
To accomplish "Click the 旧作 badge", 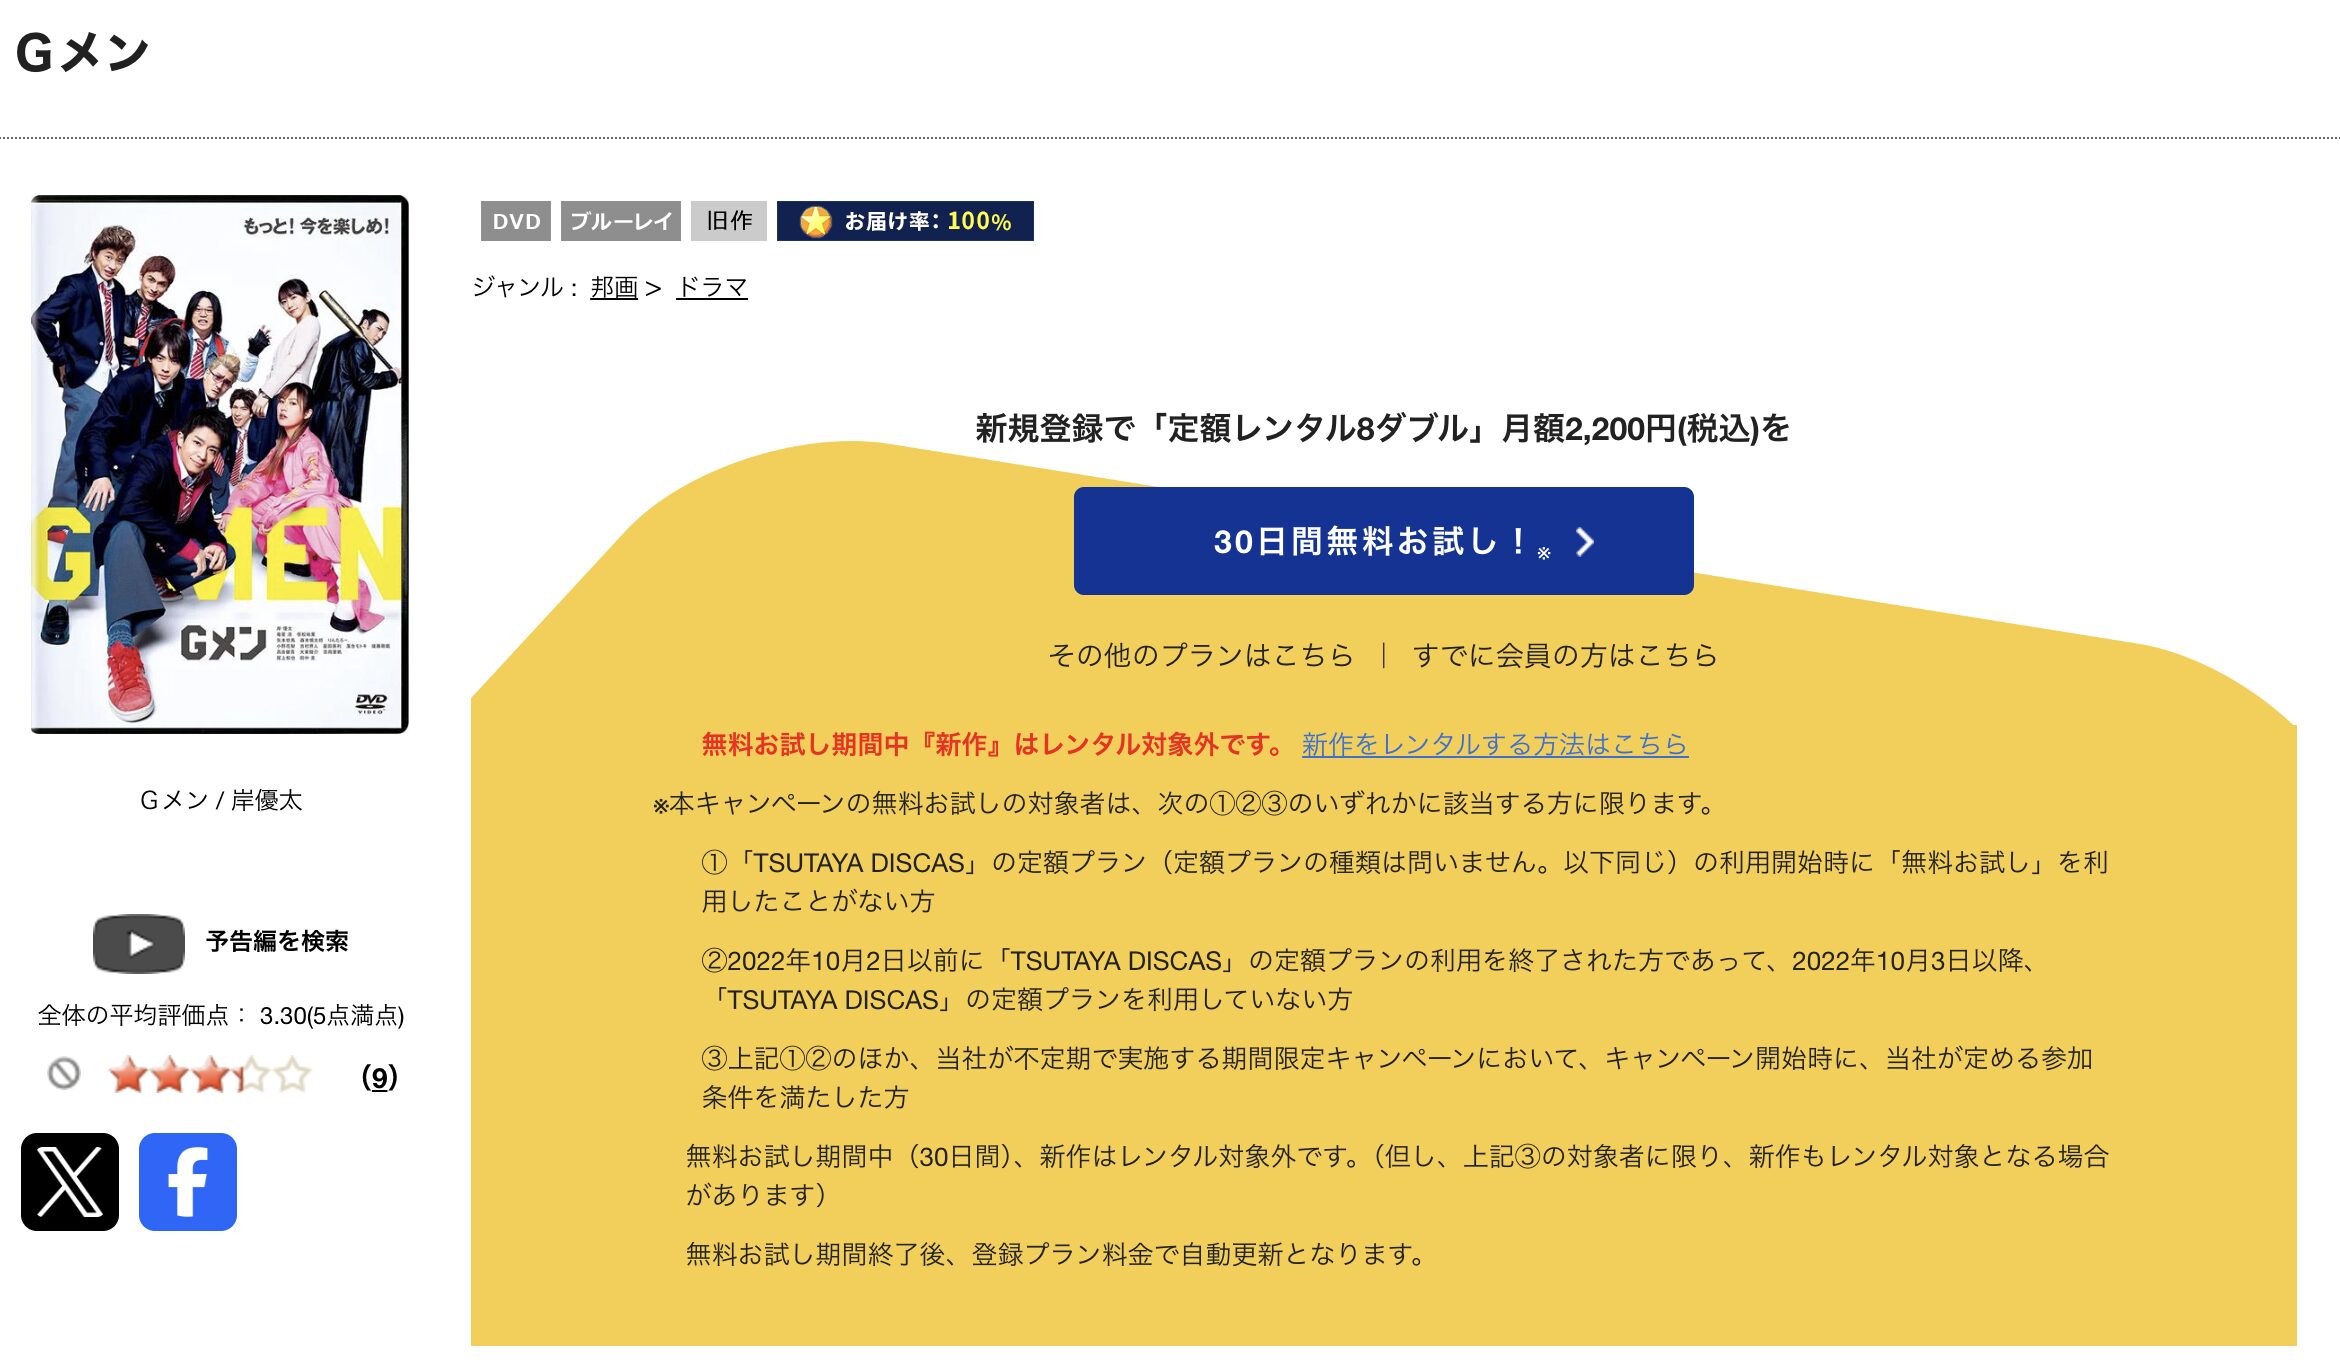I will pos(729,221).
